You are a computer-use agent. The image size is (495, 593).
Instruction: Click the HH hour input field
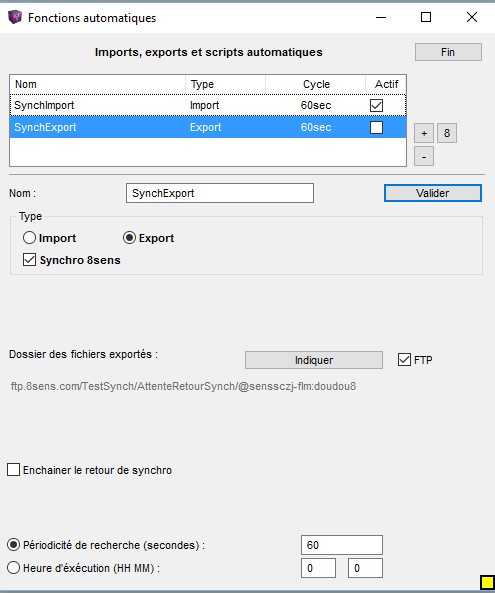point(318,568)
